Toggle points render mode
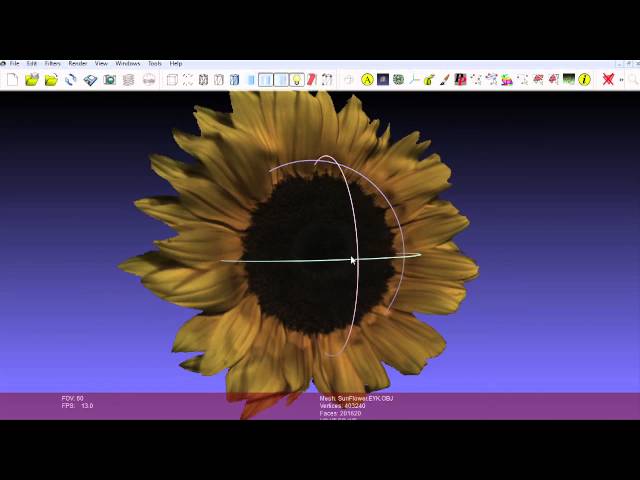 pyautogui.click(x=188, y=79)
